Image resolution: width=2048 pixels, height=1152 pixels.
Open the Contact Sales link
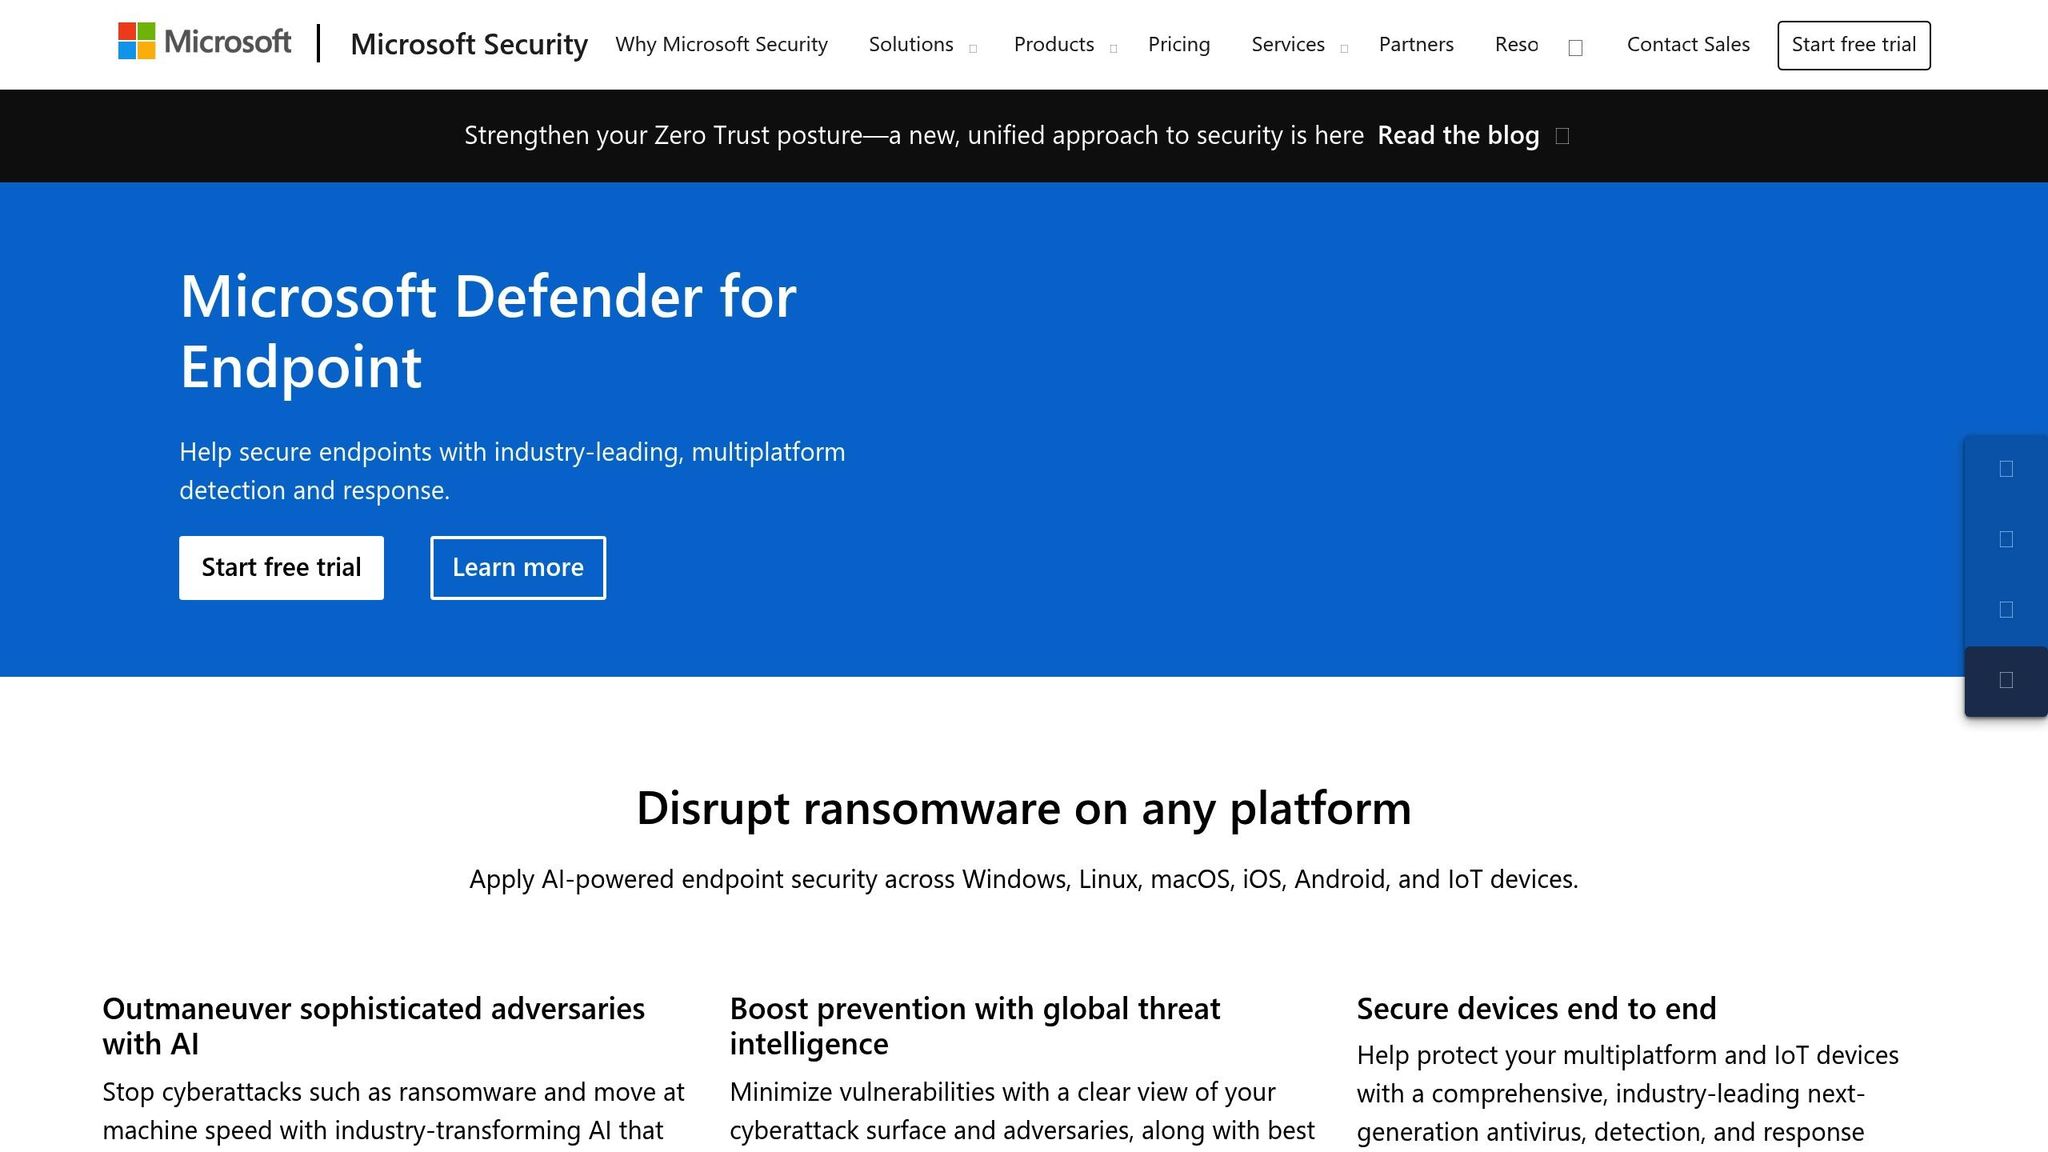[x=1687, y=44]
